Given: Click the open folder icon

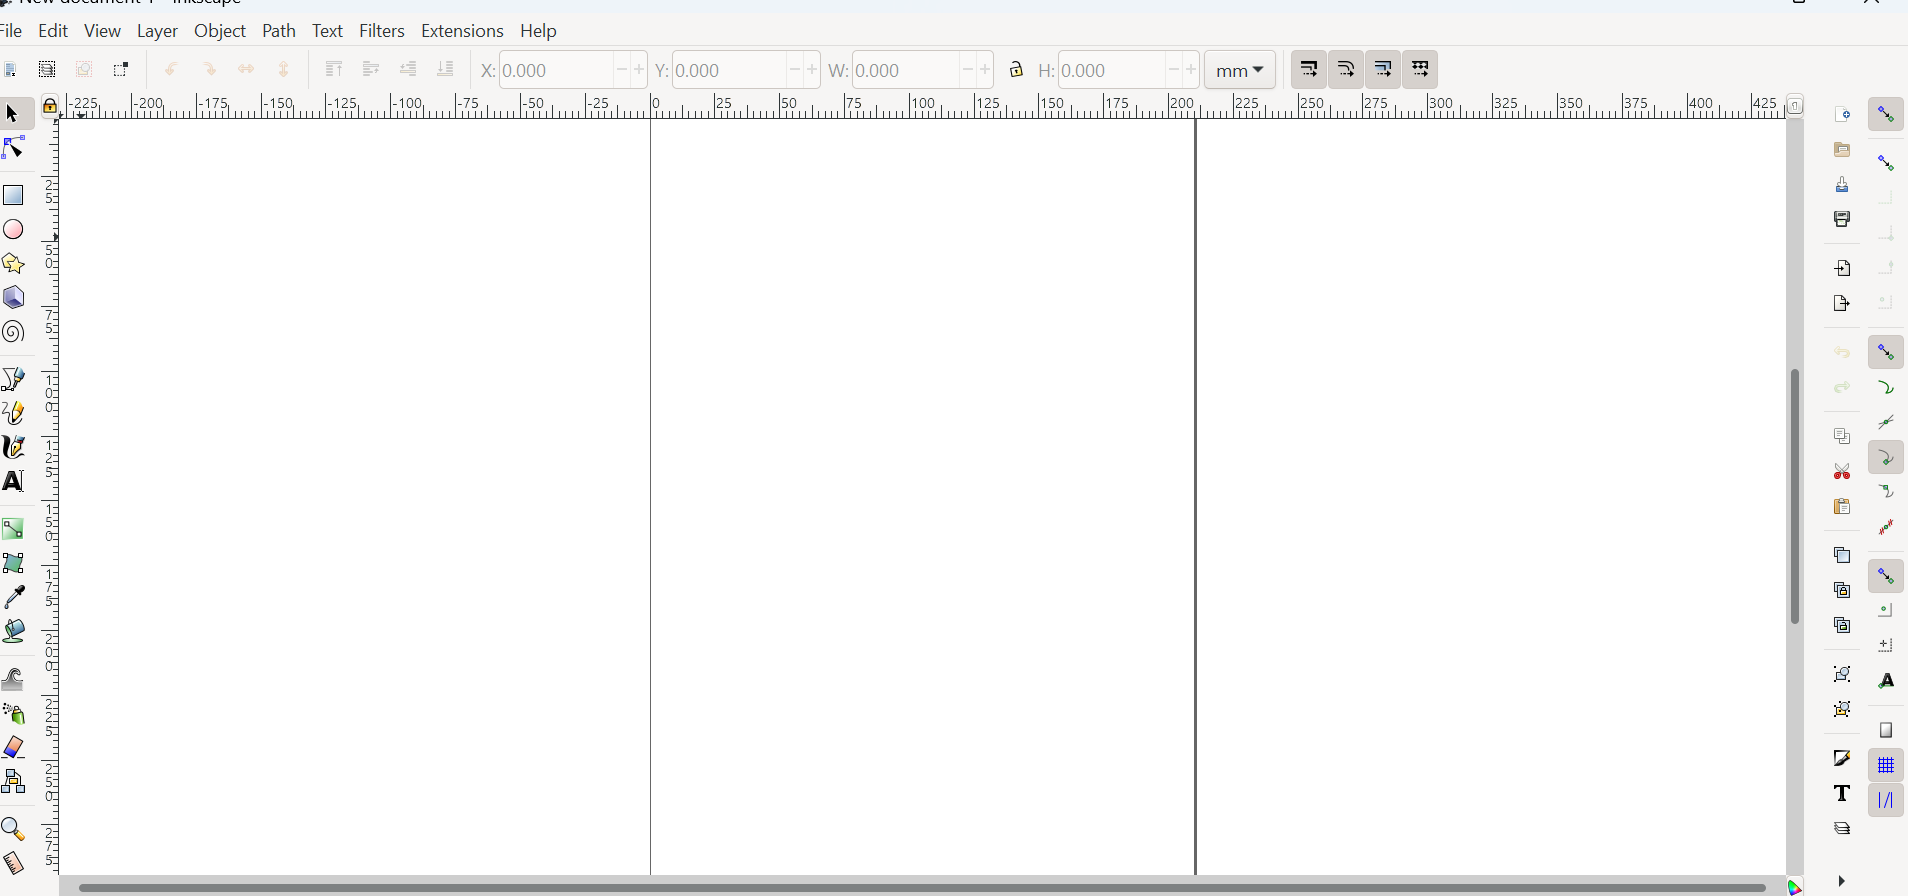Looking at the screenshot, I should coord(1842,150).
